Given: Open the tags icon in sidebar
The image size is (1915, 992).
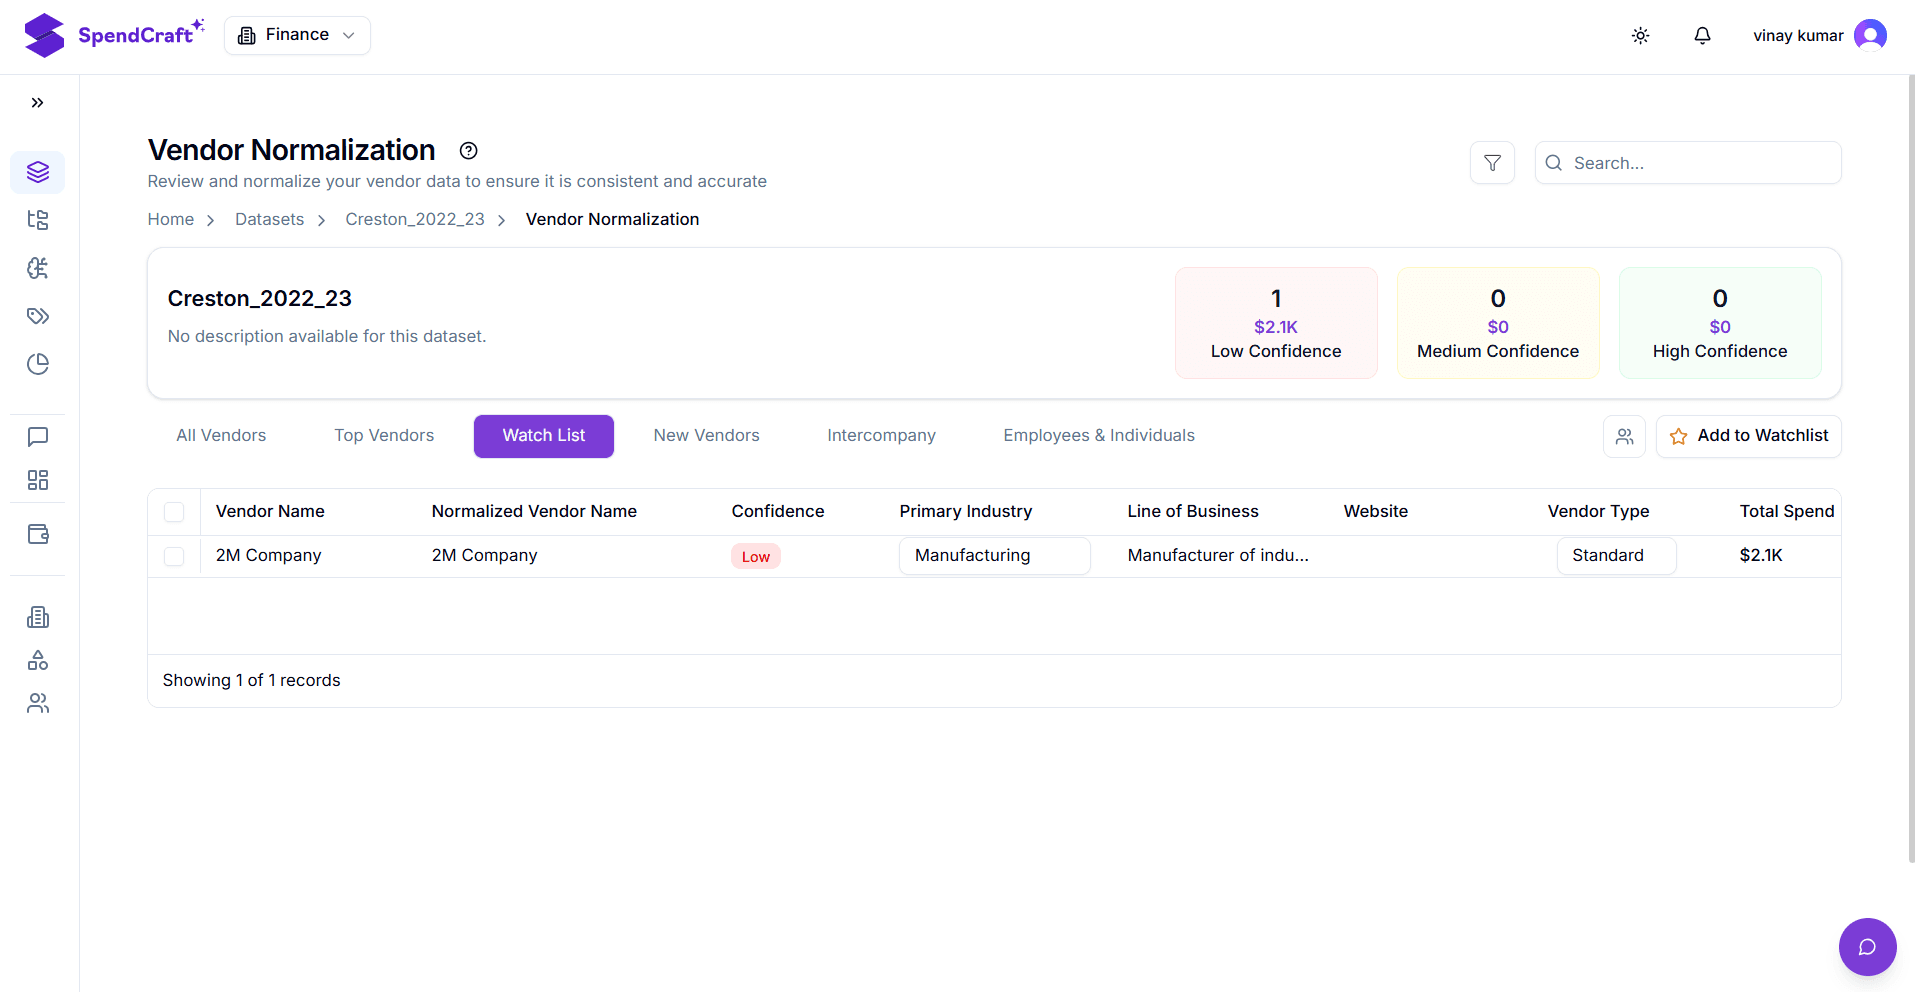Looking at the screenshot, I should (38, 316).
